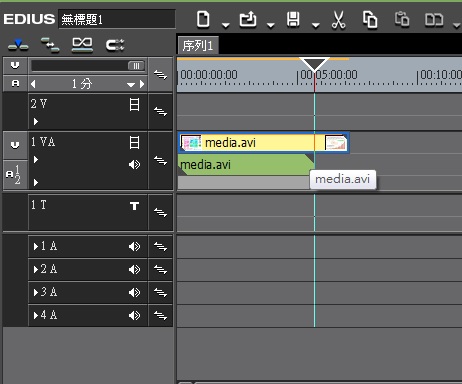
Task: Toggle sync lock for 2 V track
Action: (160, 111)
